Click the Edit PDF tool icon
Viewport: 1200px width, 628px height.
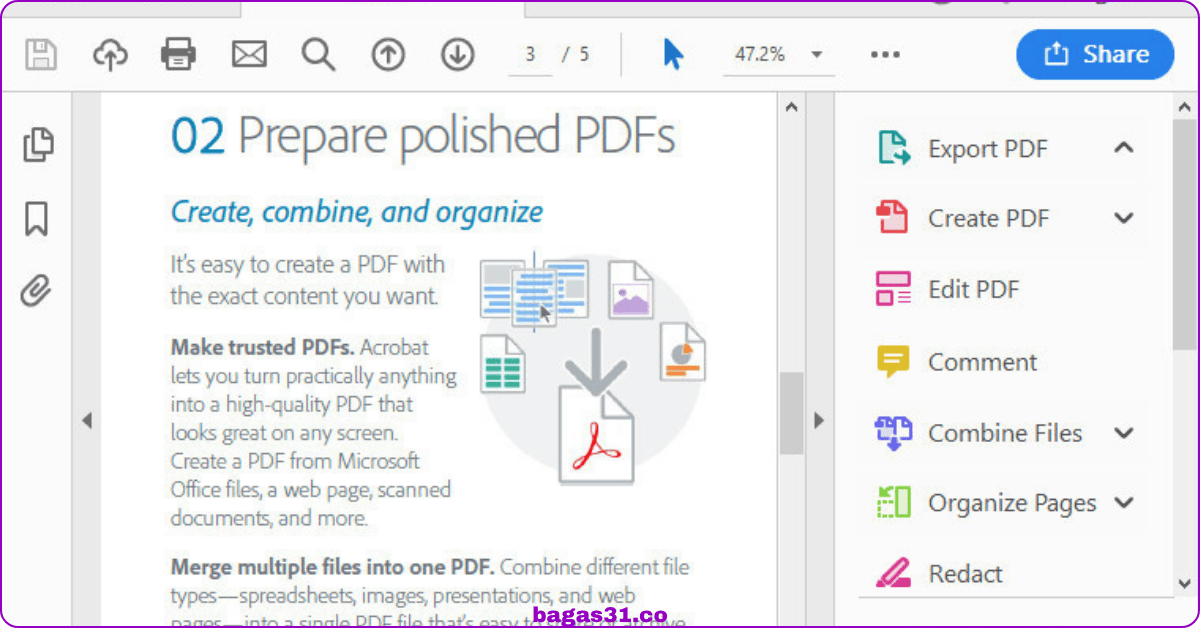click(893, 289)
